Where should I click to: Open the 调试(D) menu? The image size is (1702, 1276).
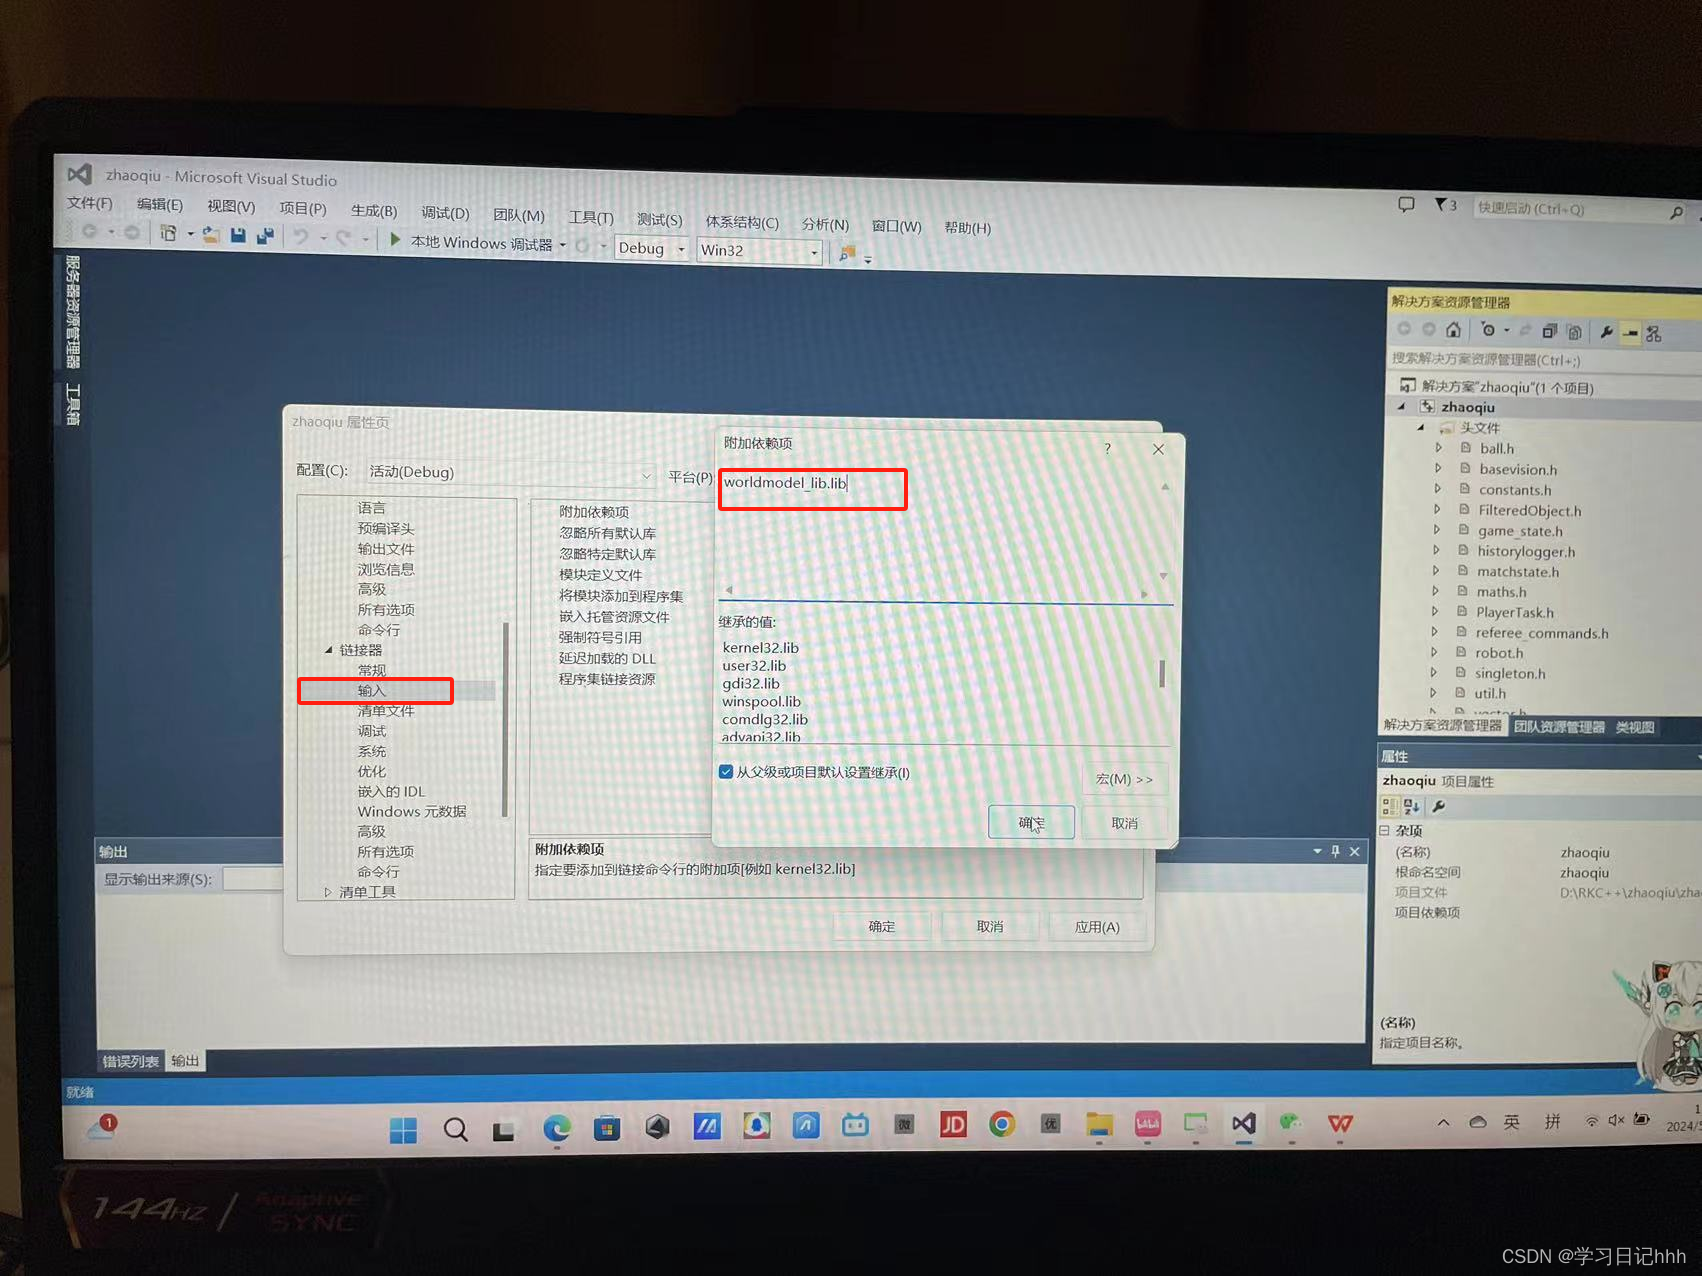point(445,213)
